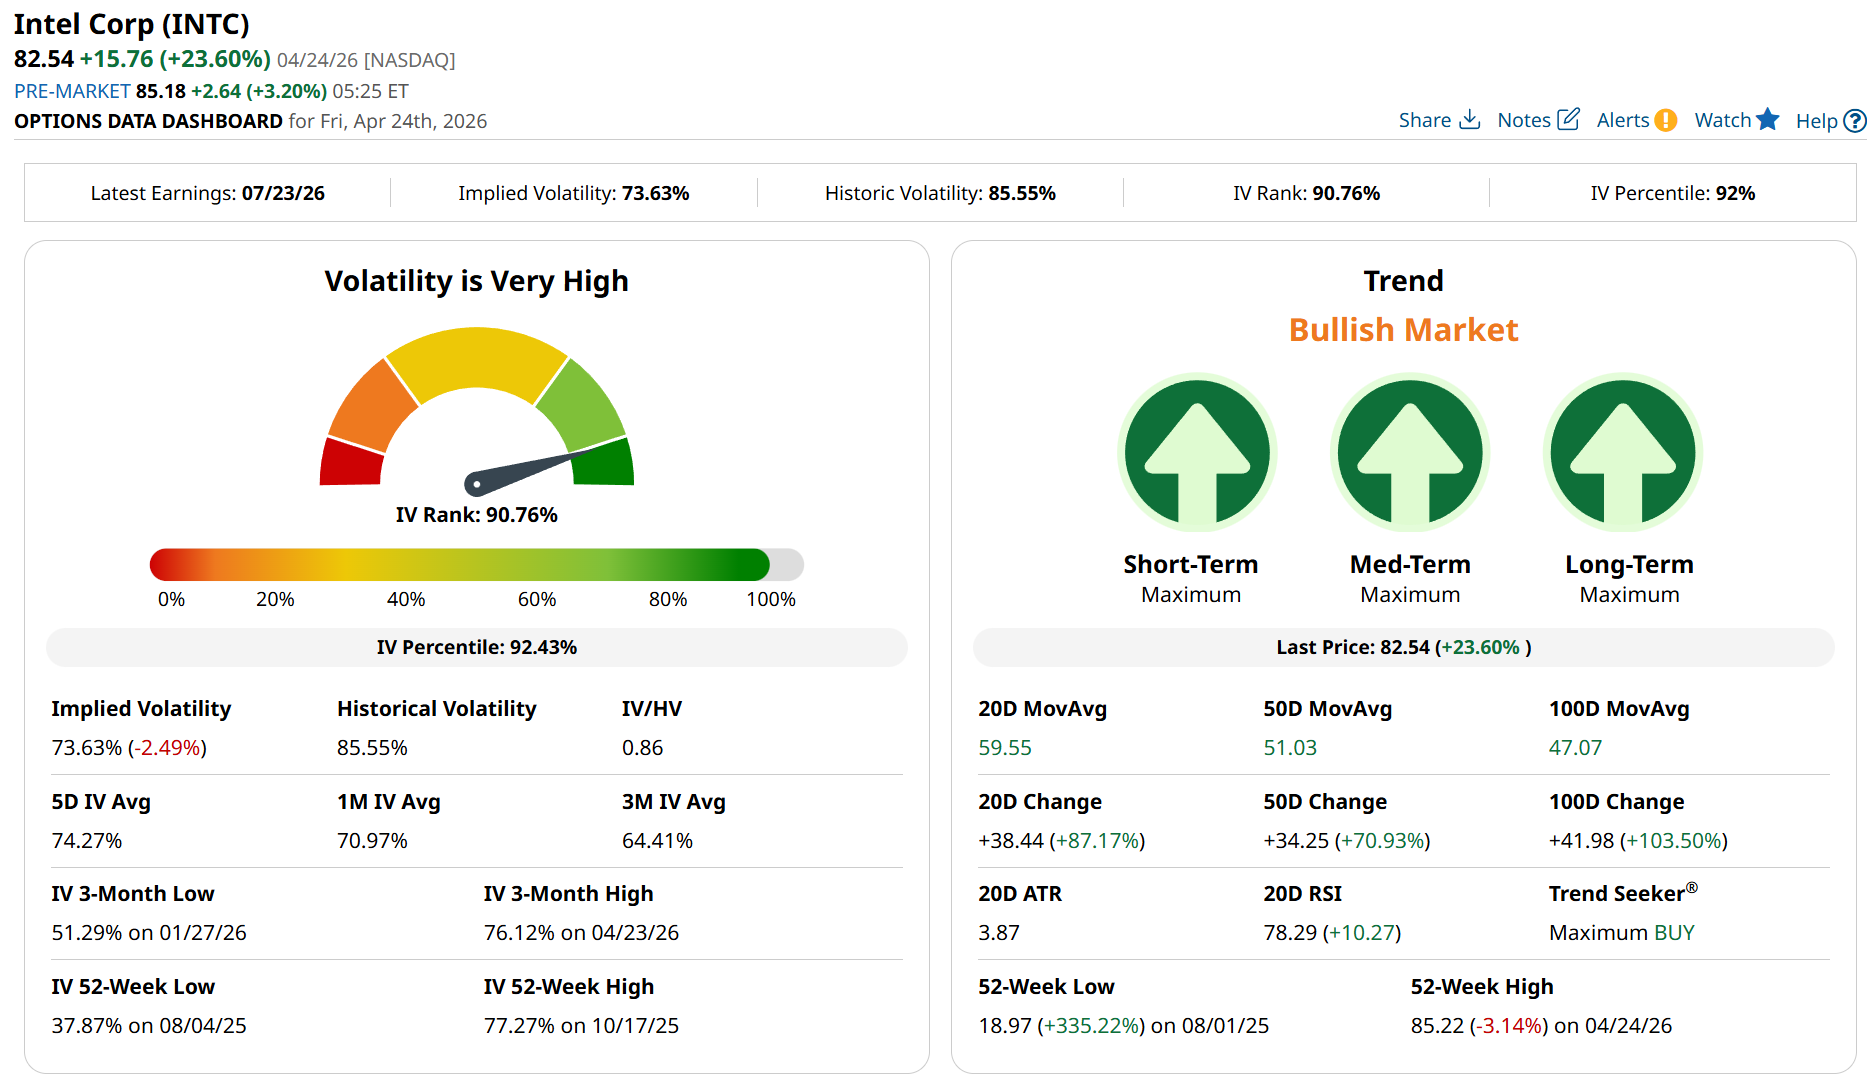Click the 20D ATR value 3.87

click(x=999, y=933)
